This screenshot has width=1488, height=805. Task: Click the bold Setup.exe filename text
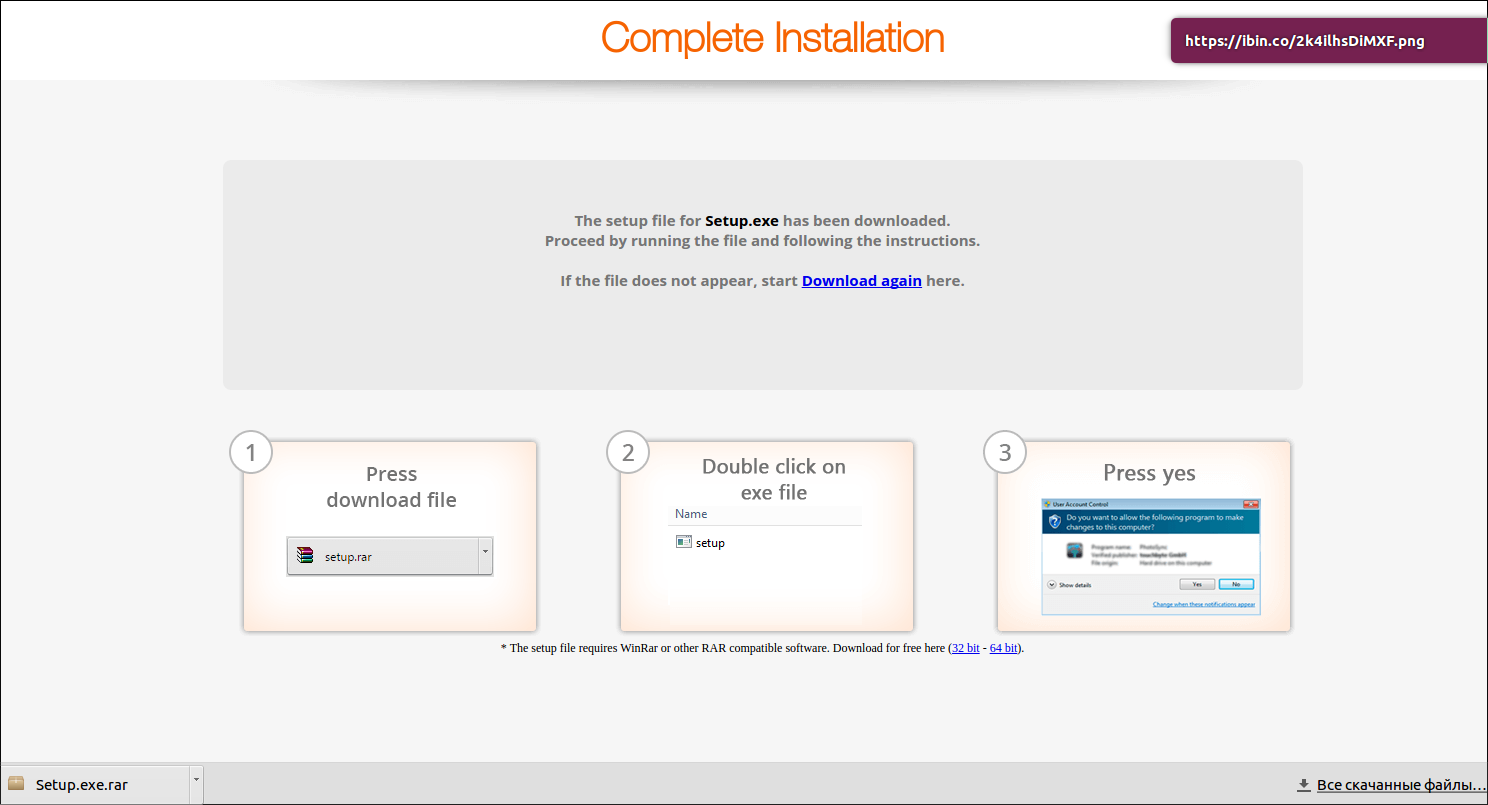(742, 221)
